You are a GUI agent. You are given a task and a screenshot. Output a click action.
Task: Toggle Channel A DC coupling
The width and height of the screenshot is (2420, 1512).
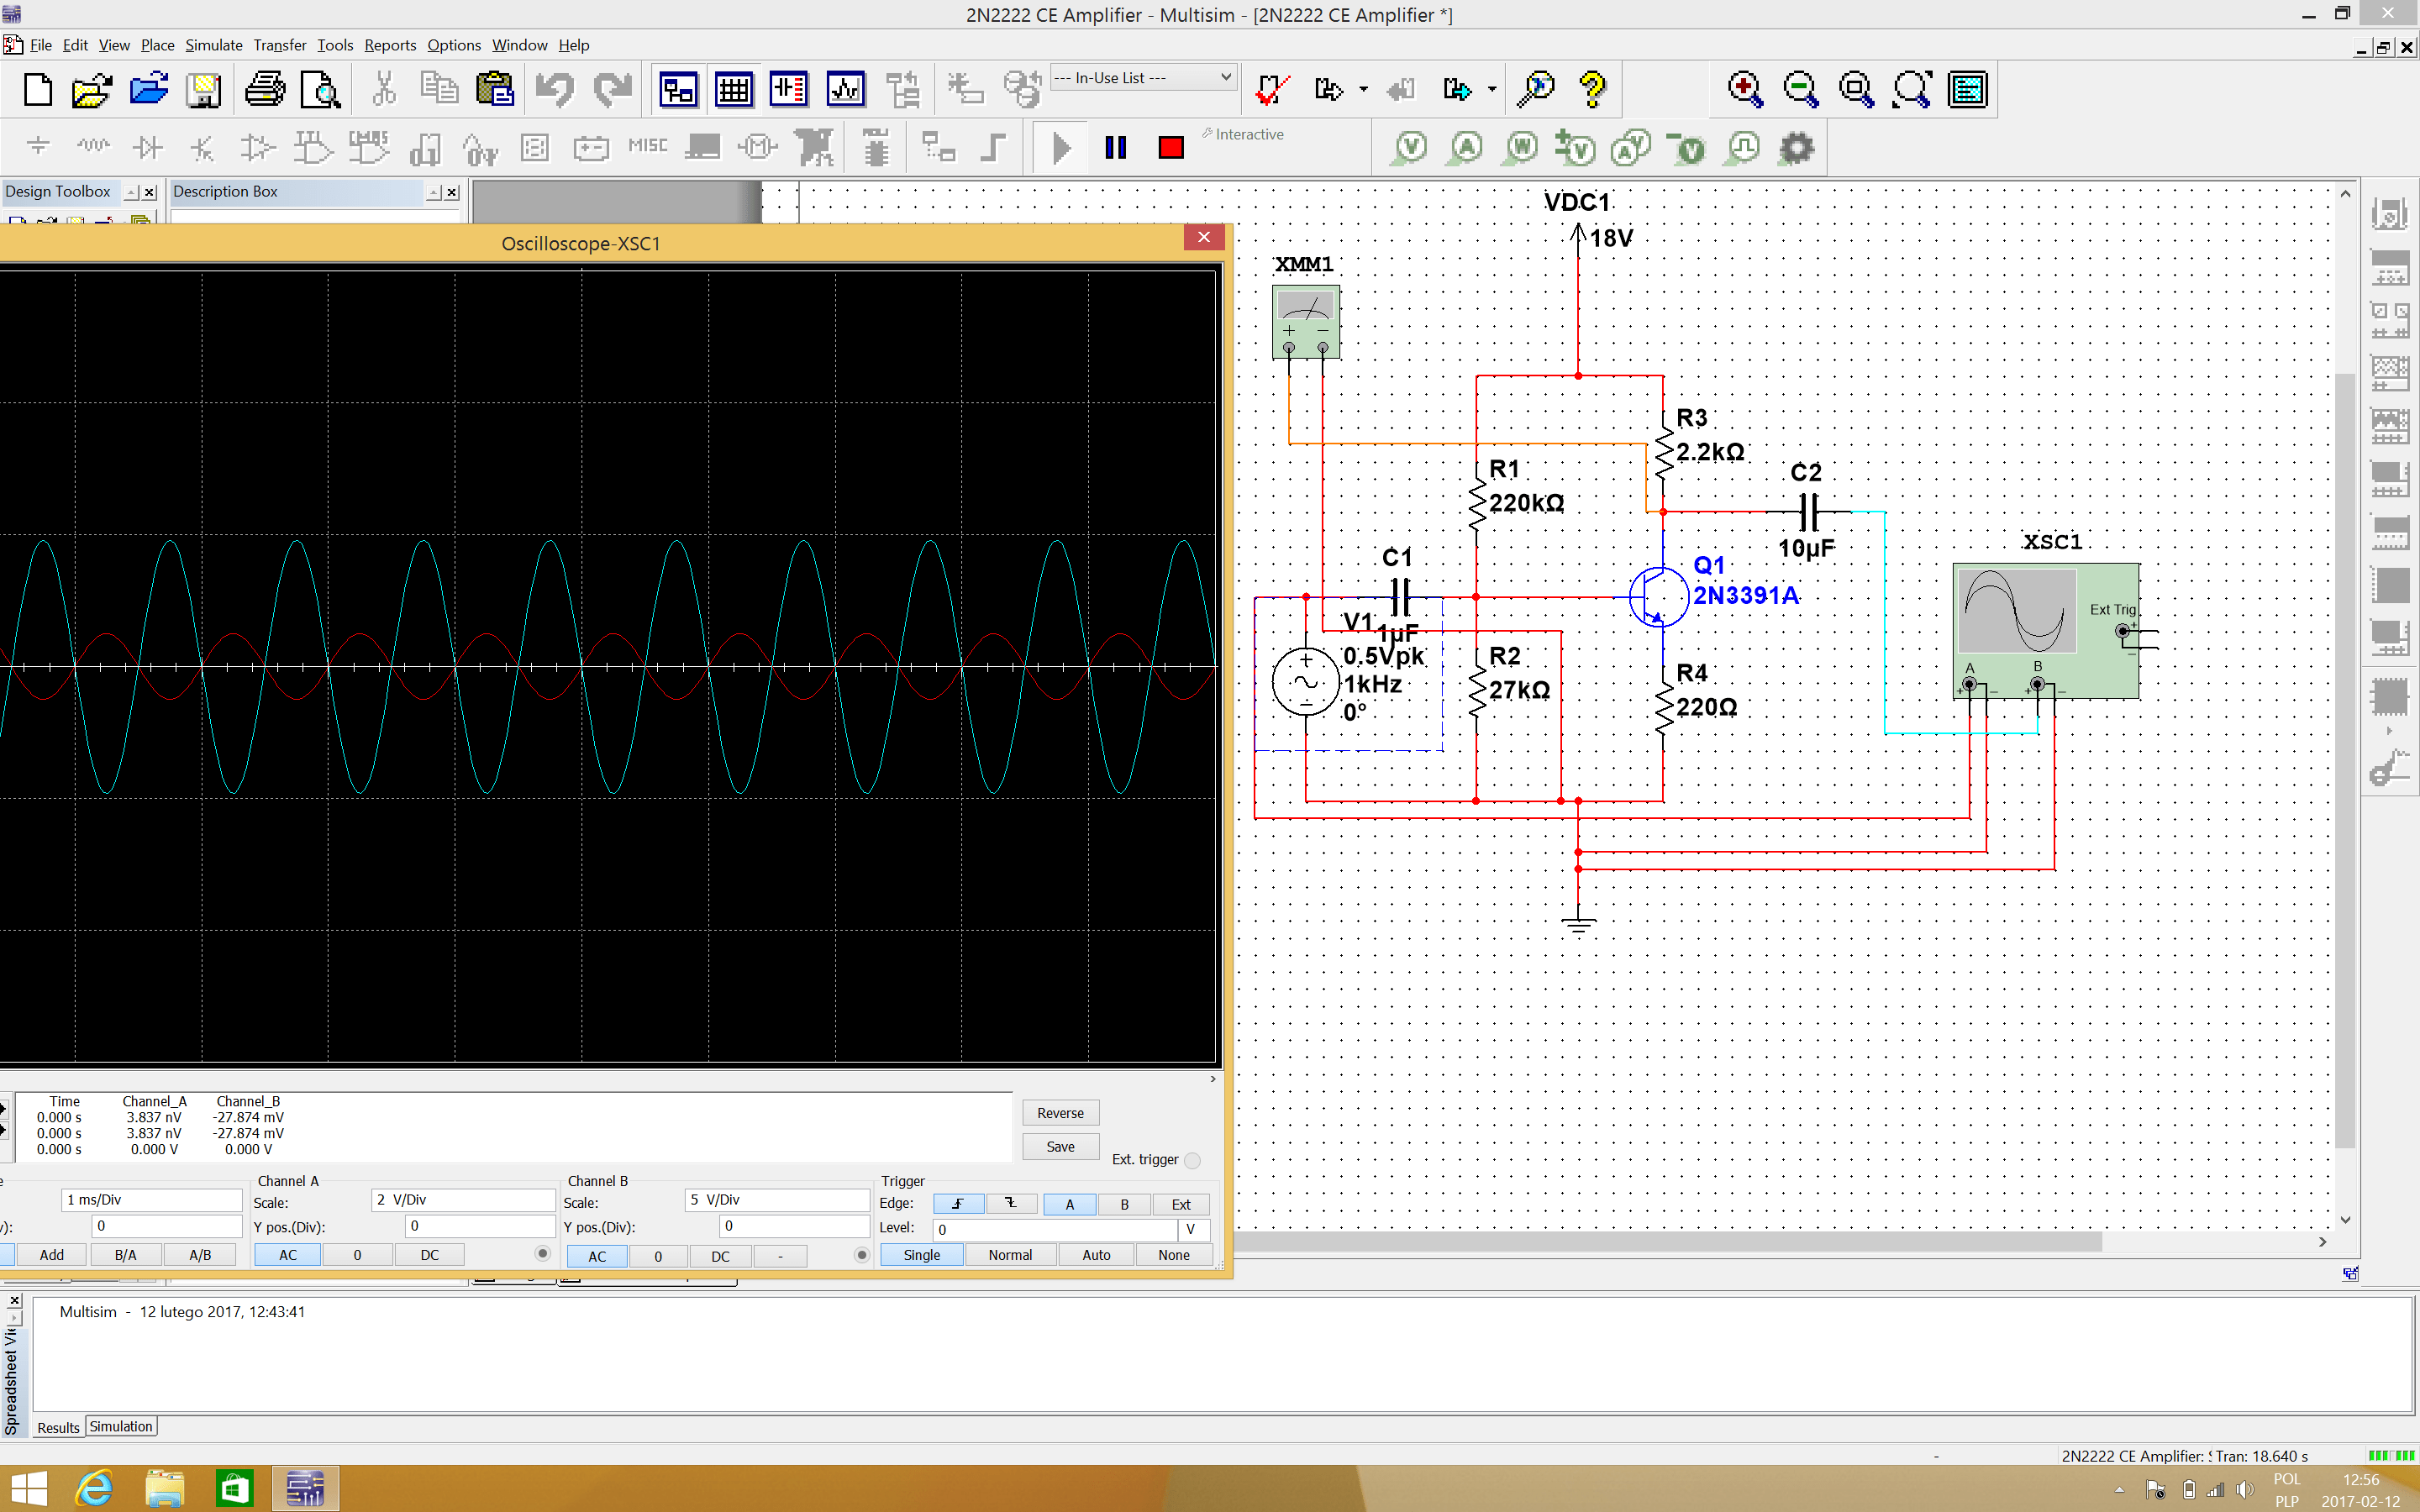429,1255
